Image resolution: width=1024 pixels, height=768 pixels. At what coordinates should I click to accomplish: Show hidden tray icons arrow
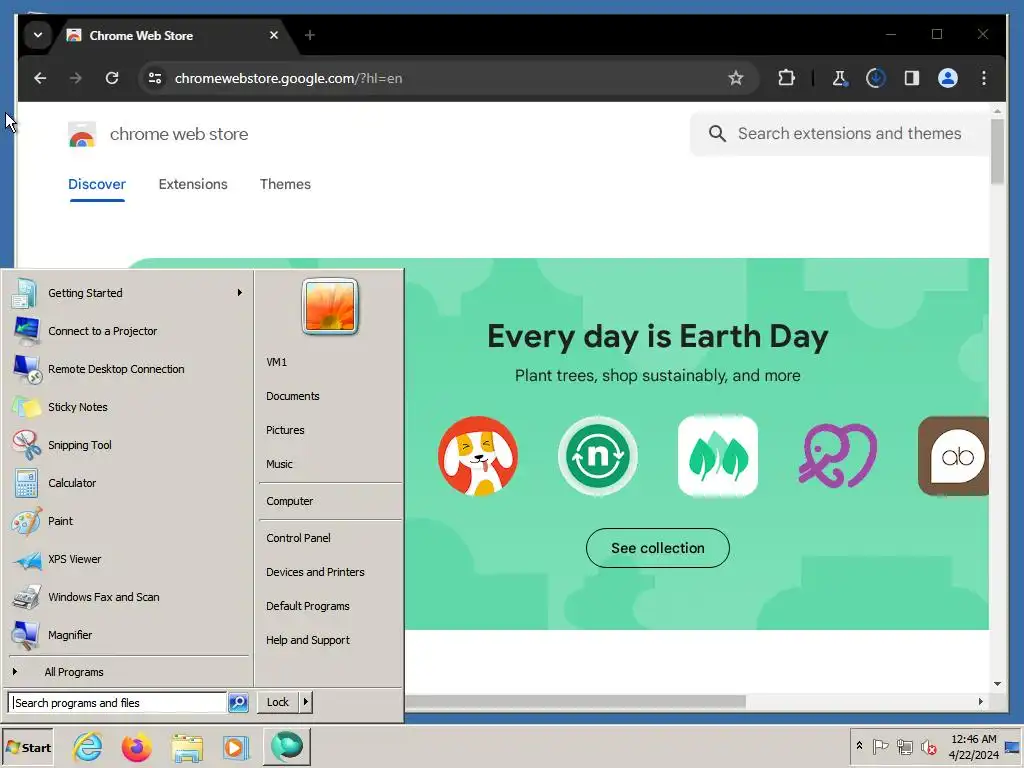(859, 746)
